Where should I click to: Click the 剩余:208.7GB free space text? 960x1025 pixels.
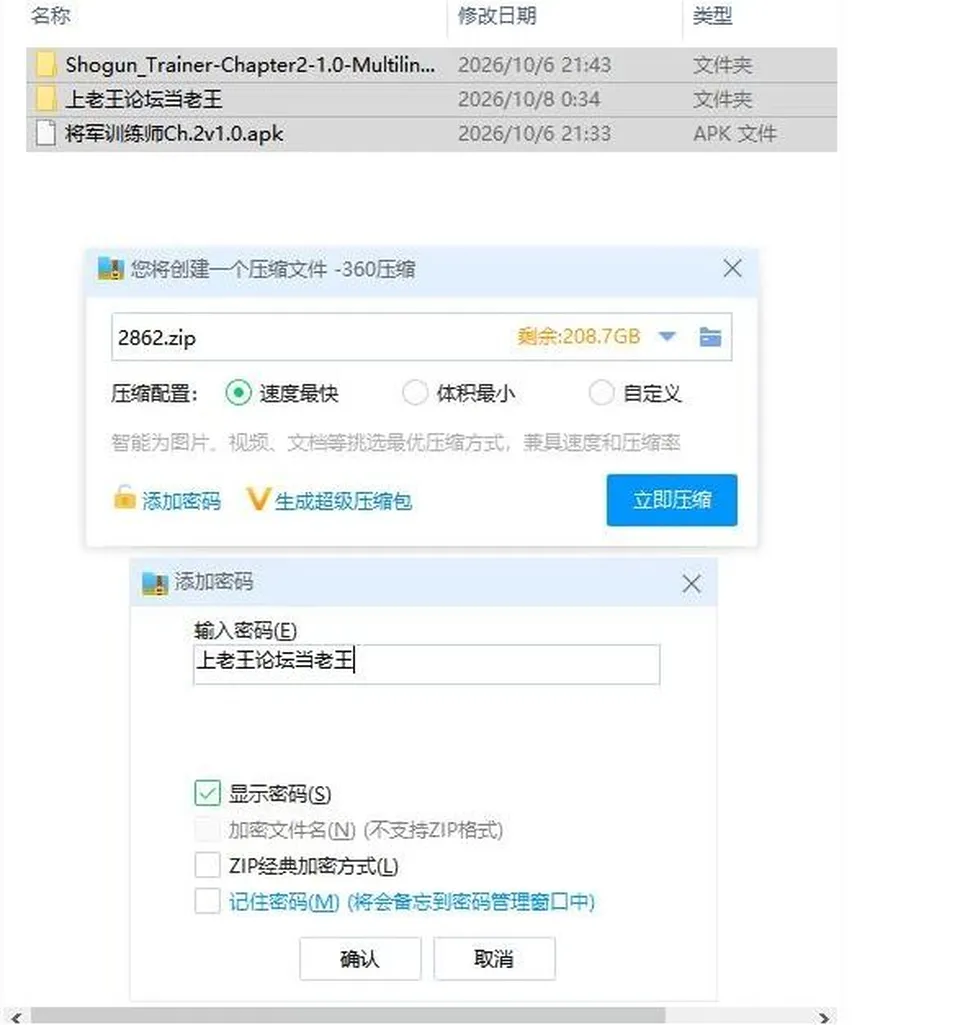[x=578, y=337]
